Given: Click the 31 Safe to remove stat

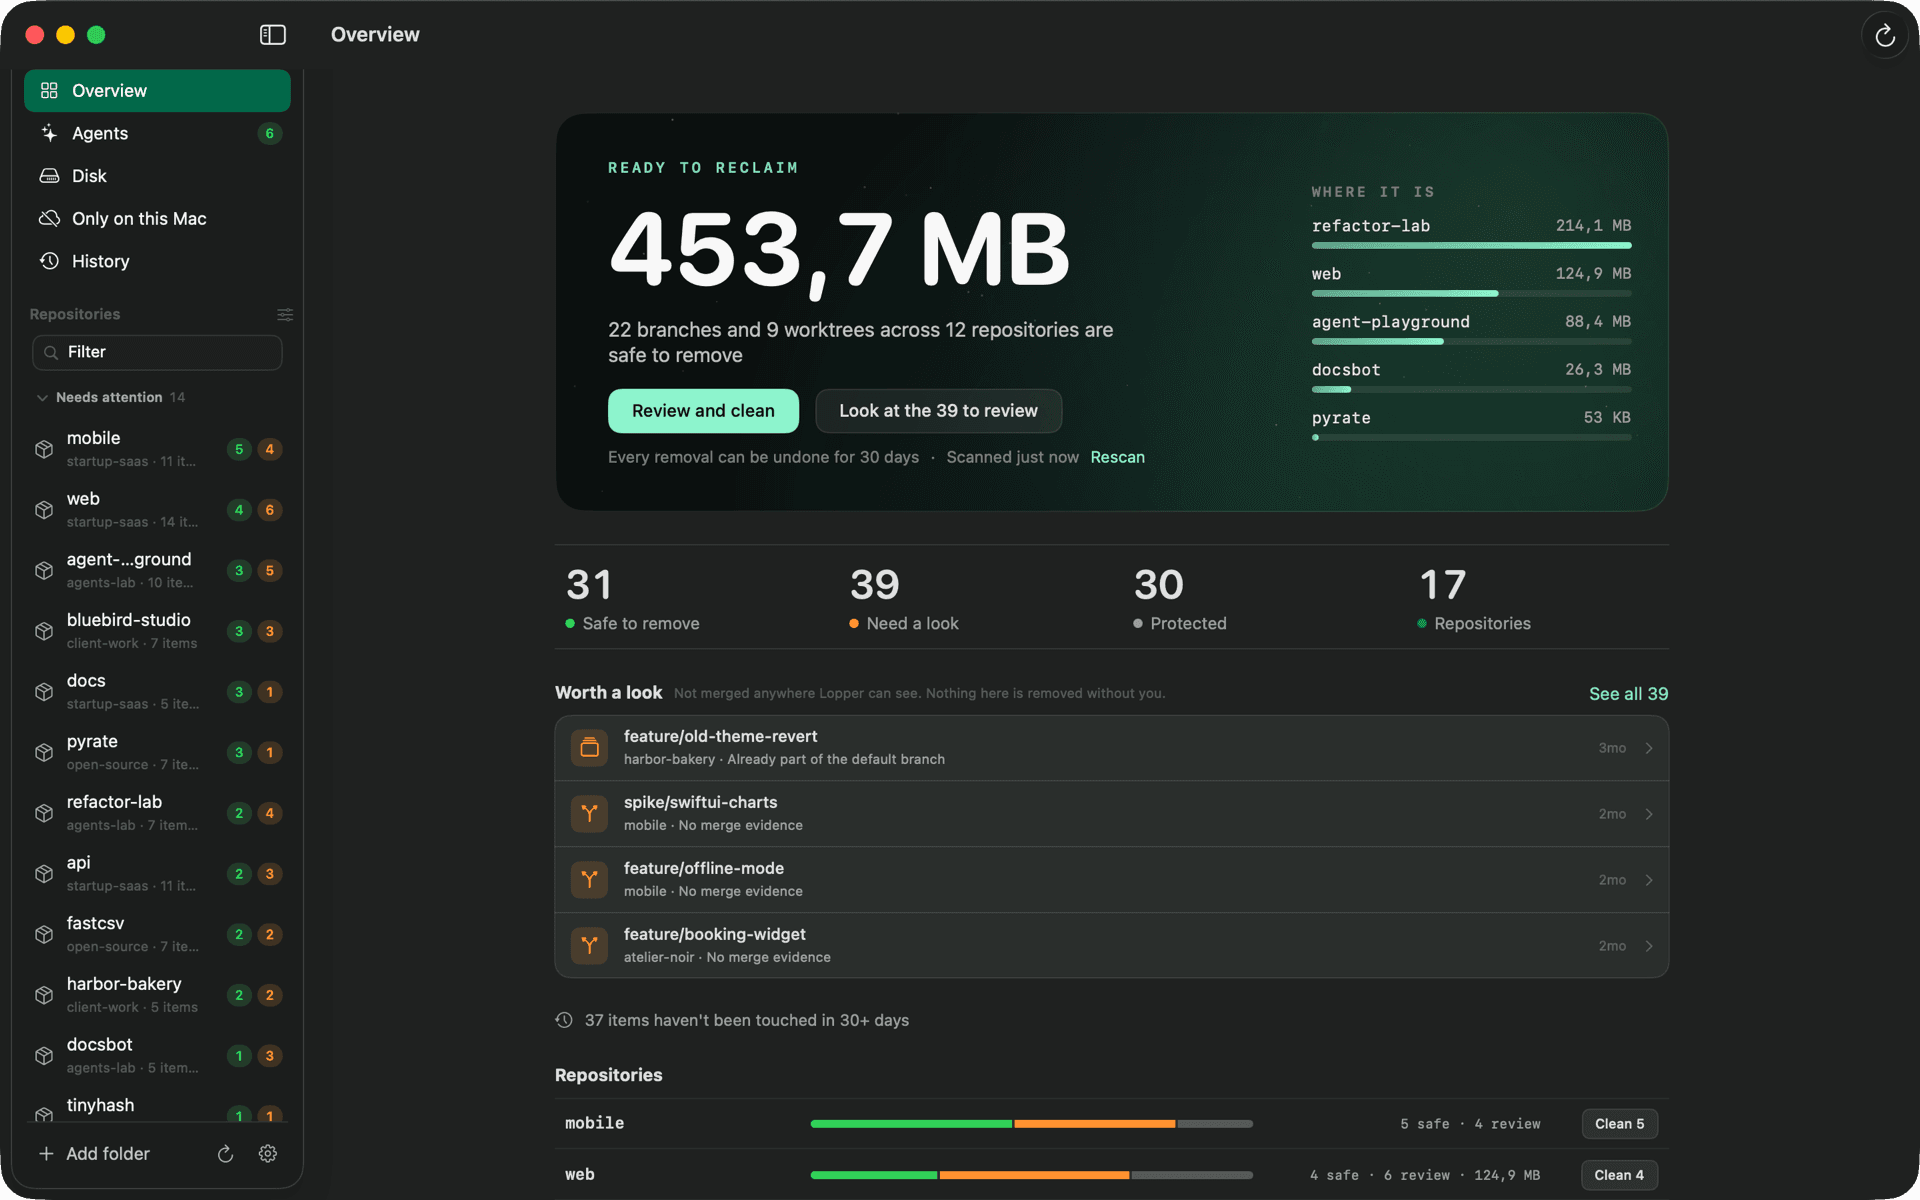Looking at the screenshot, I should click(633, 599).
